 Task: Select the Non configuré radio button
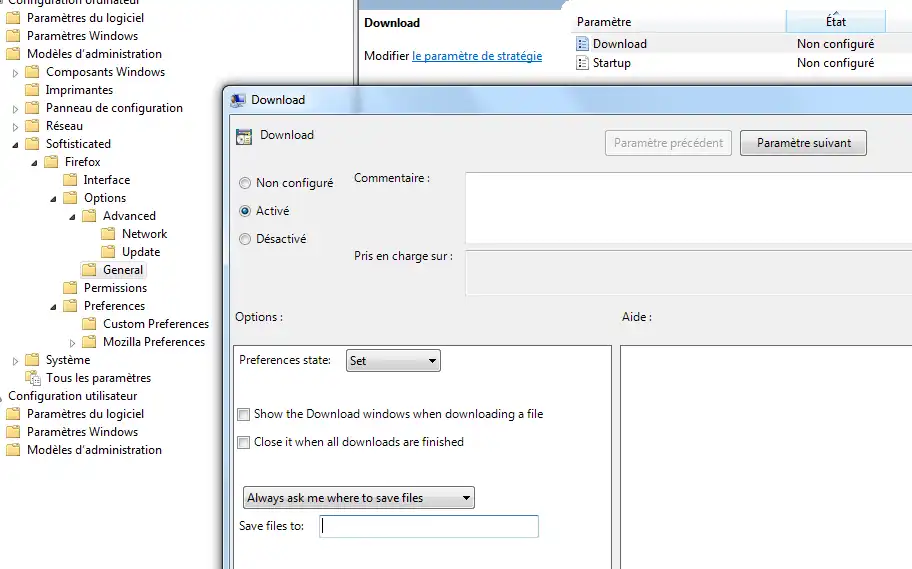(245, 183)
